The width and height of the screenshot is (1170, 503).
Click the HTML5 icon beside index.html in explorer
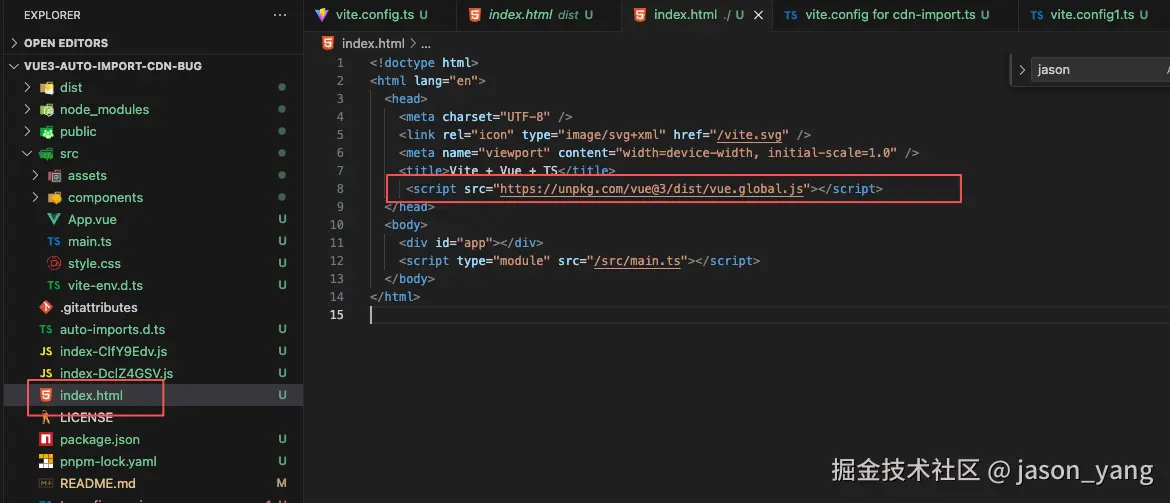click(46, 396)
